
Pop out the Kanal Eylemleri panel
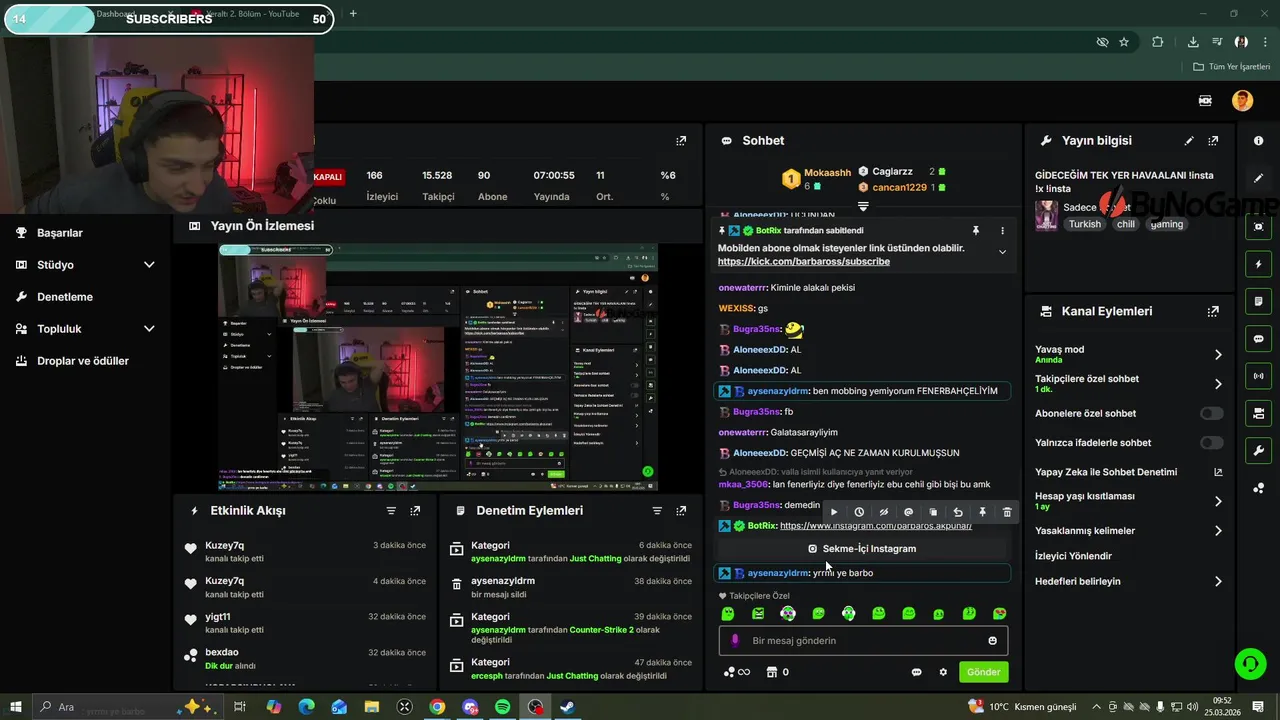(x=1213, y=311)
